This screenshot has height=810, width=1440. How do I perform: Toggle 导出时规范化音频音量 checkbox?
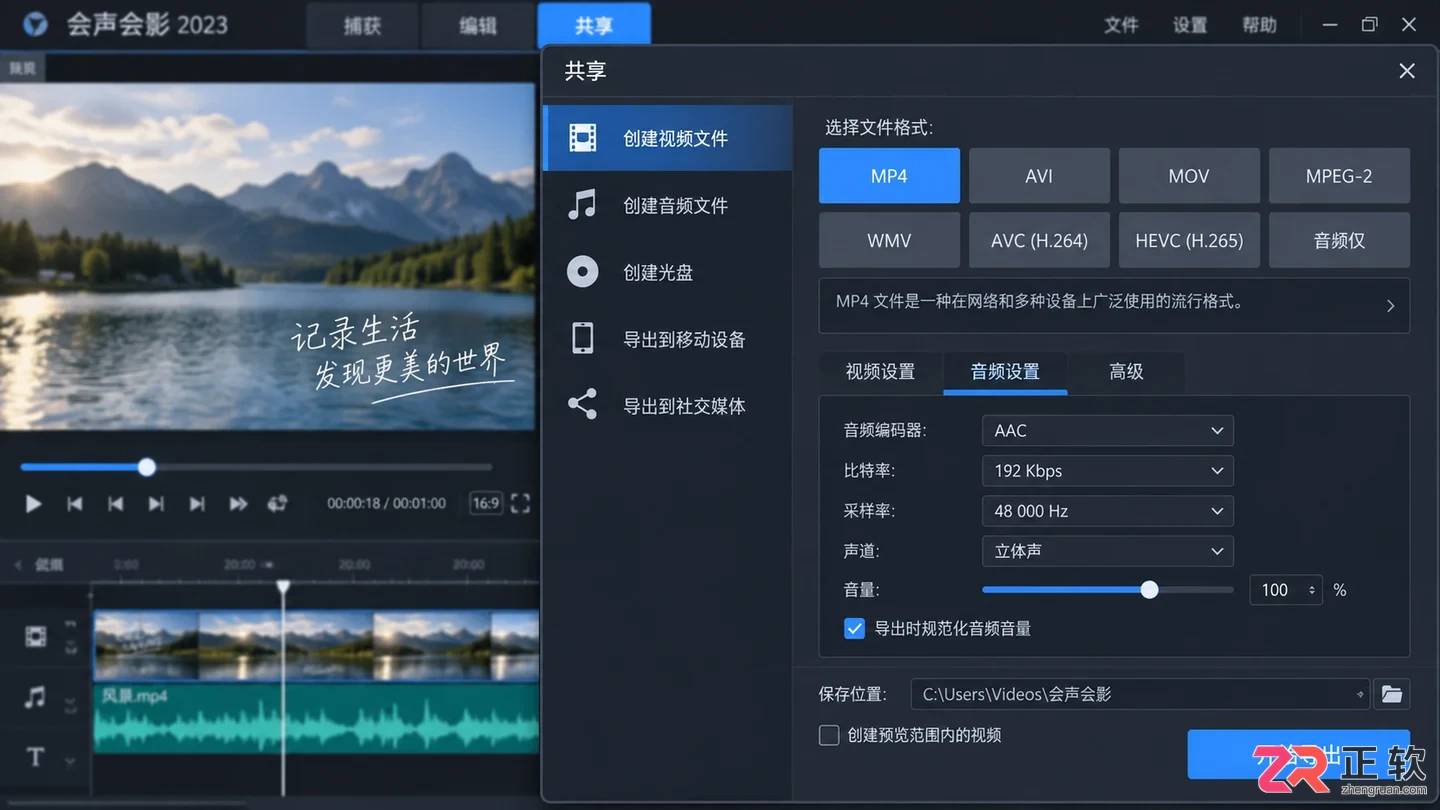(855, 628)
